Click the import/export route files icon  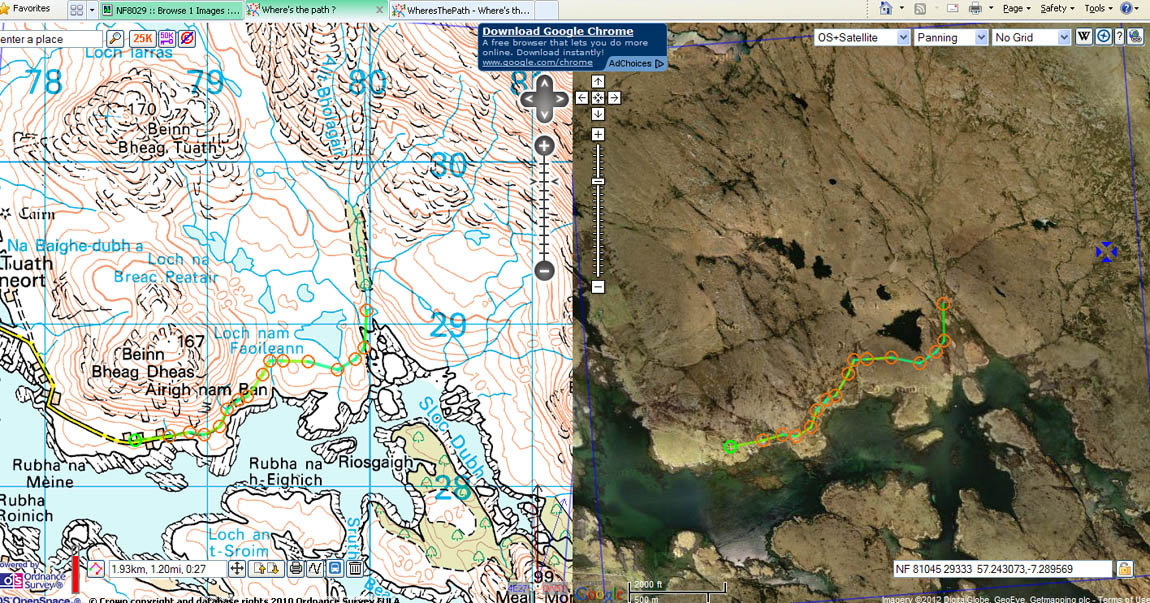(266, 569)
